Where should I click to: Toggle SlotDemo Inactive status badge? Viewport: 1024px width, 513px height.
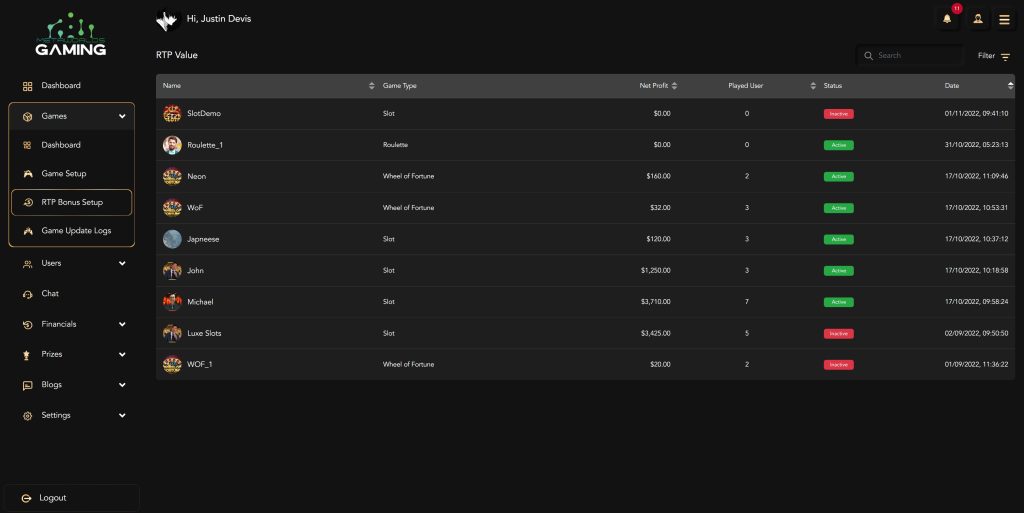pyautogui.click(x=838, y=114)
